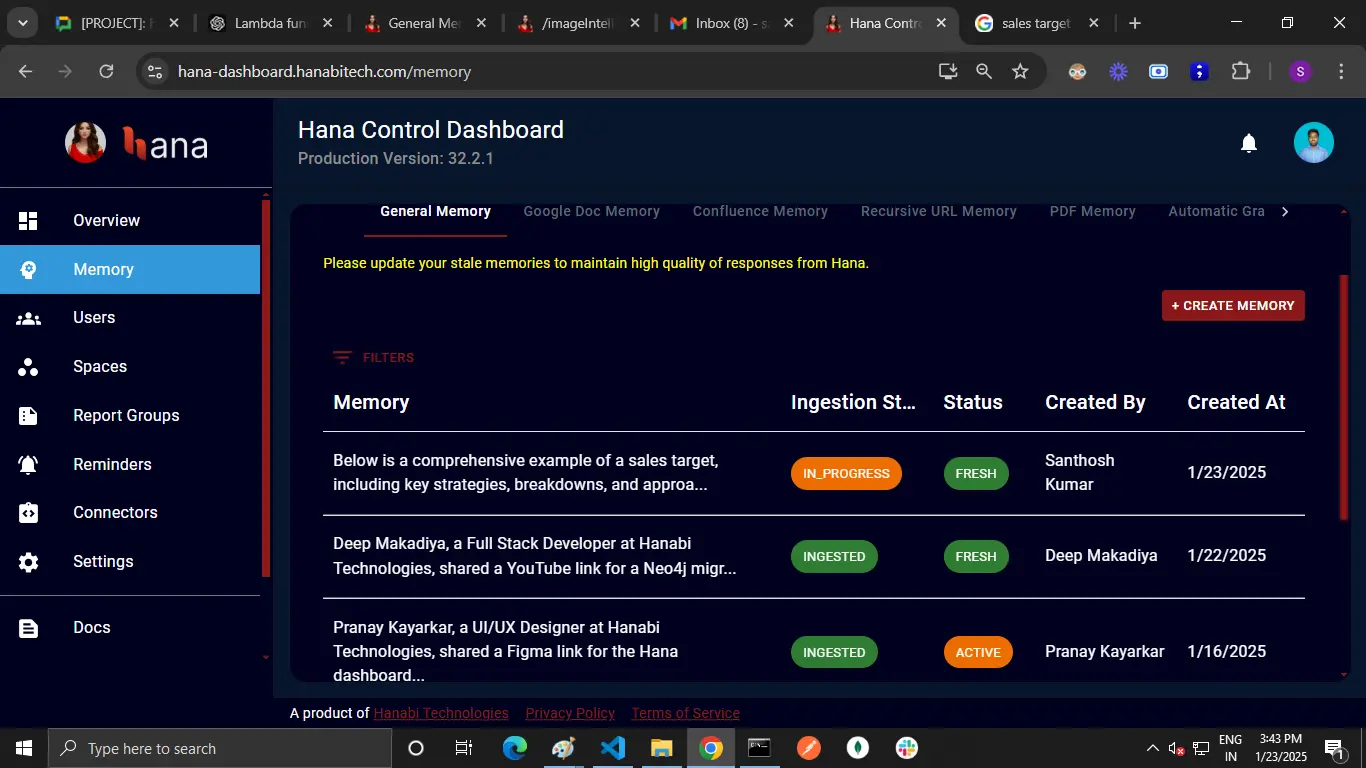Switch to Google Doc Memory tab
The height and width of the screenshot is (768, 1366).
pyautogui.click(x=592, y=211)
